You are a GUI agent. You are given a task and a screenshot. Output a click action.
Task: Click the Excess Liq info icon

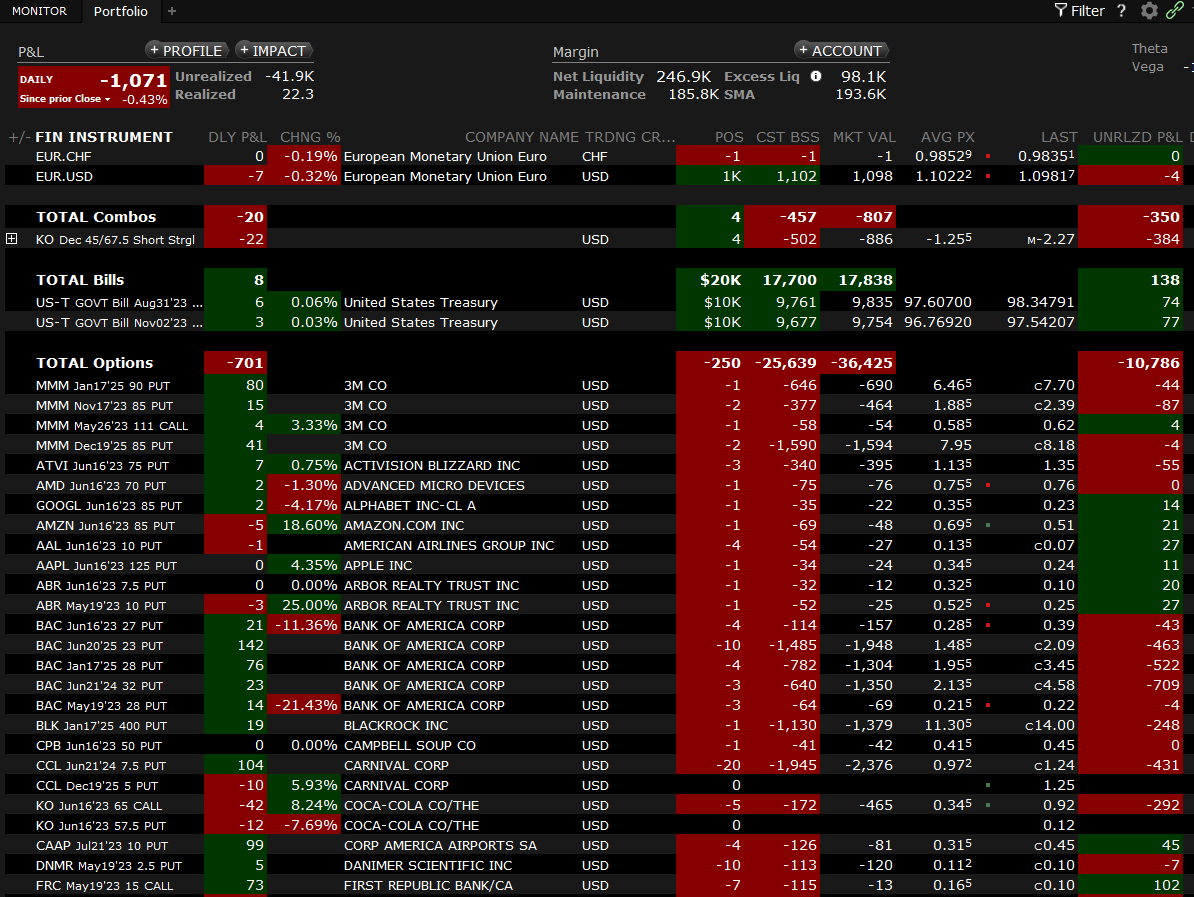click(x=816, y=76)
